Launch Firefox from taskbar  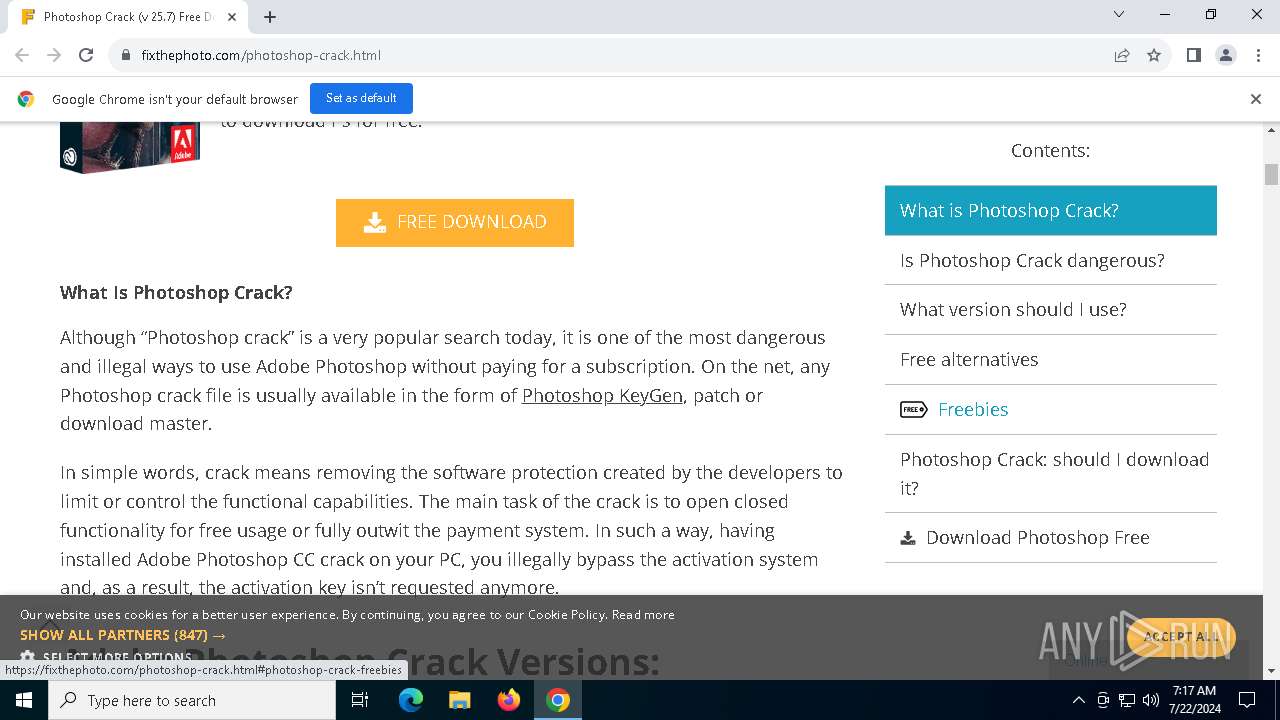point(509,700)
